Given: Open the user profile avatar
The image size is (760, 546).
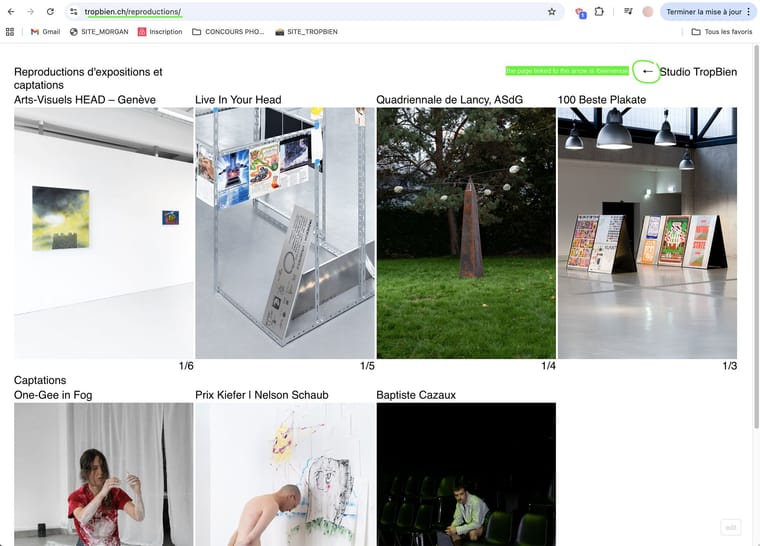Looking at the screenshot, I should (648, 12).
